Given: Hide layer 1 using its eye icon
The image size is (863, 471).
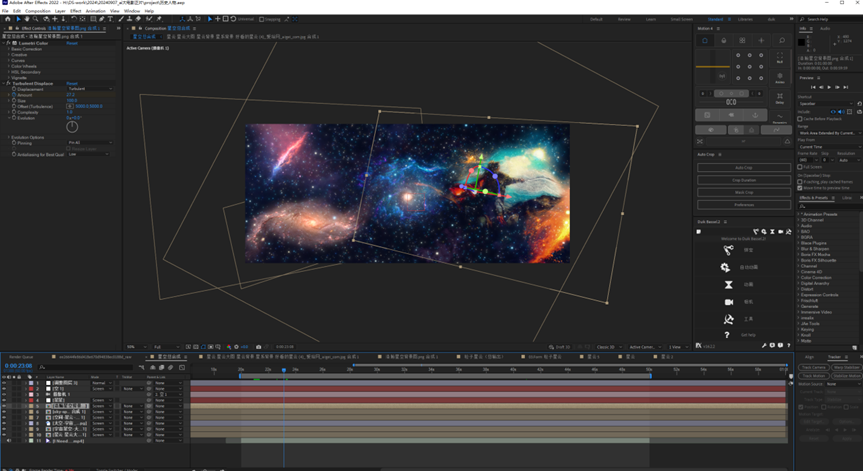Looking at the screenshot, I should [4, 382].
